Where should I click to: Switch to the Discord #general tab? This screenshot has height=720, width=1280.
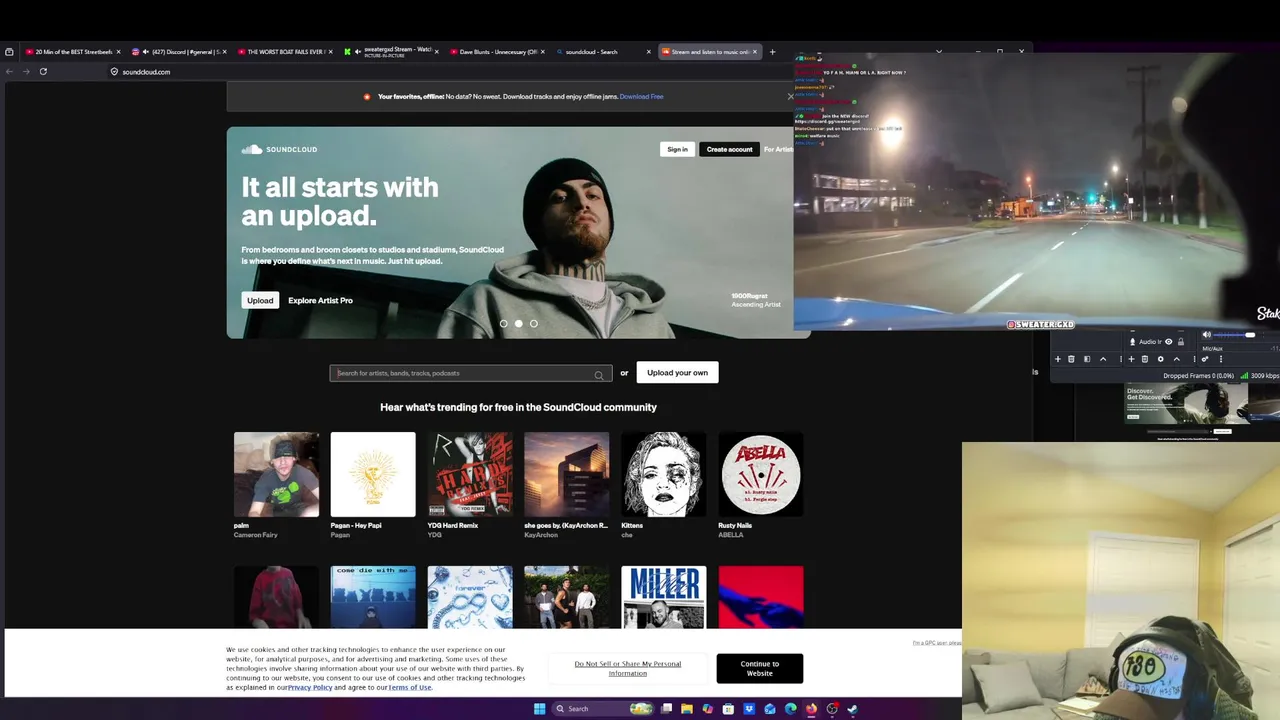tap(180, 52)
